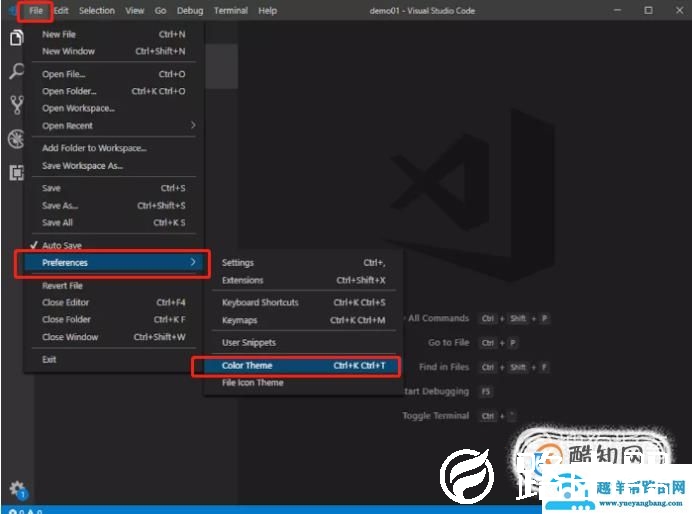Open the View menu
692x514 pixels.
134,11
